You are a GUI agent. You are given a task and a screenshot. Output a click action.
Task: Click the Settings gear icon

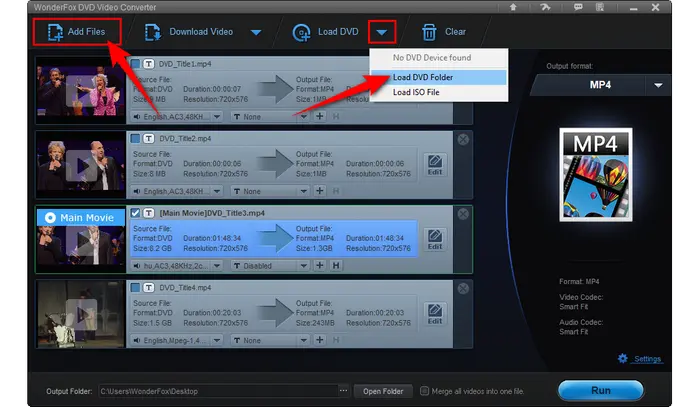click(623, 358)
